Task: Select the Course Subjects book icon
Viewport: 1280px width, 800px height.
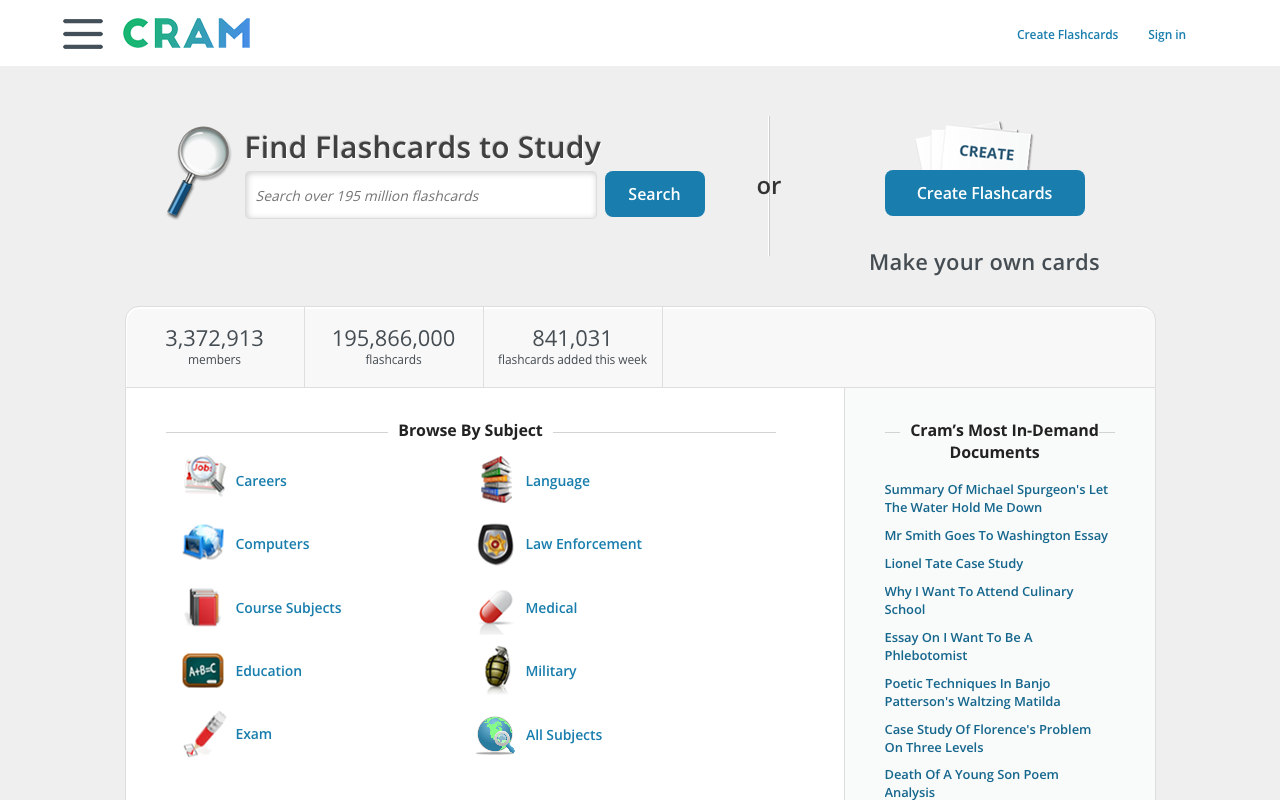Action: click(204, 607)
